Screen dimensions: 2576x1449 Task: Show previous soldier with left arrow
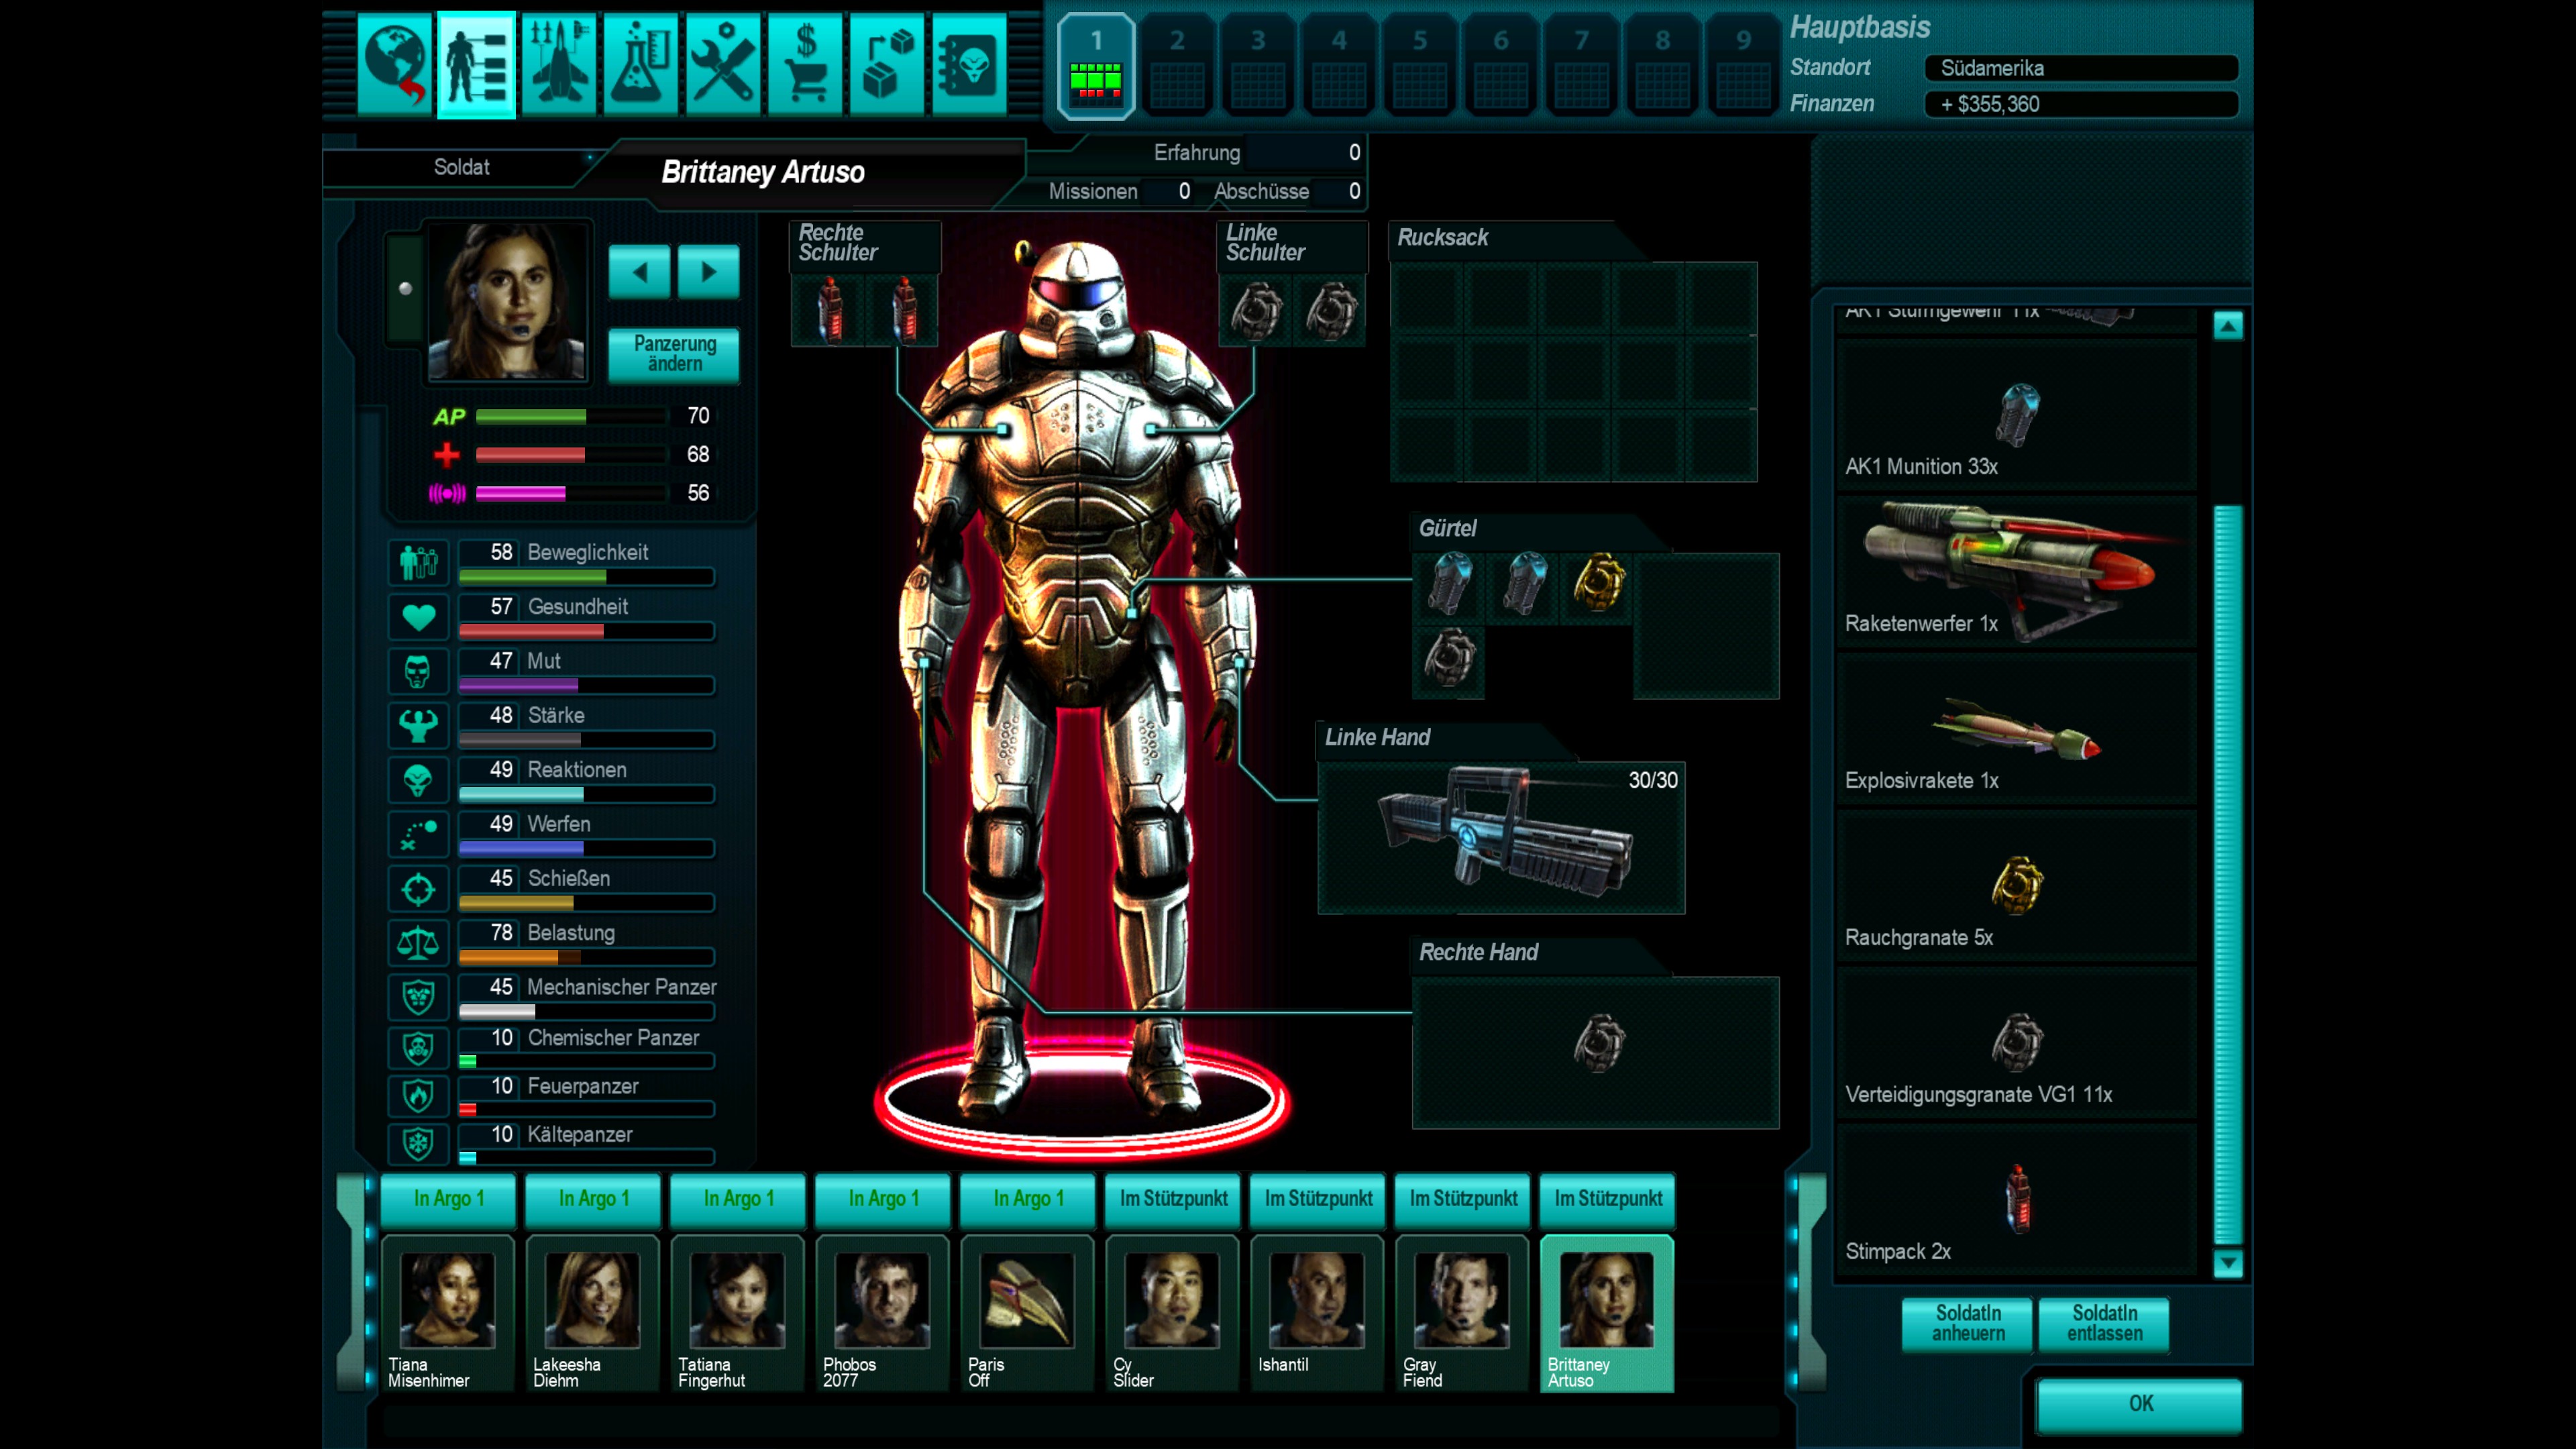[639, 271]
